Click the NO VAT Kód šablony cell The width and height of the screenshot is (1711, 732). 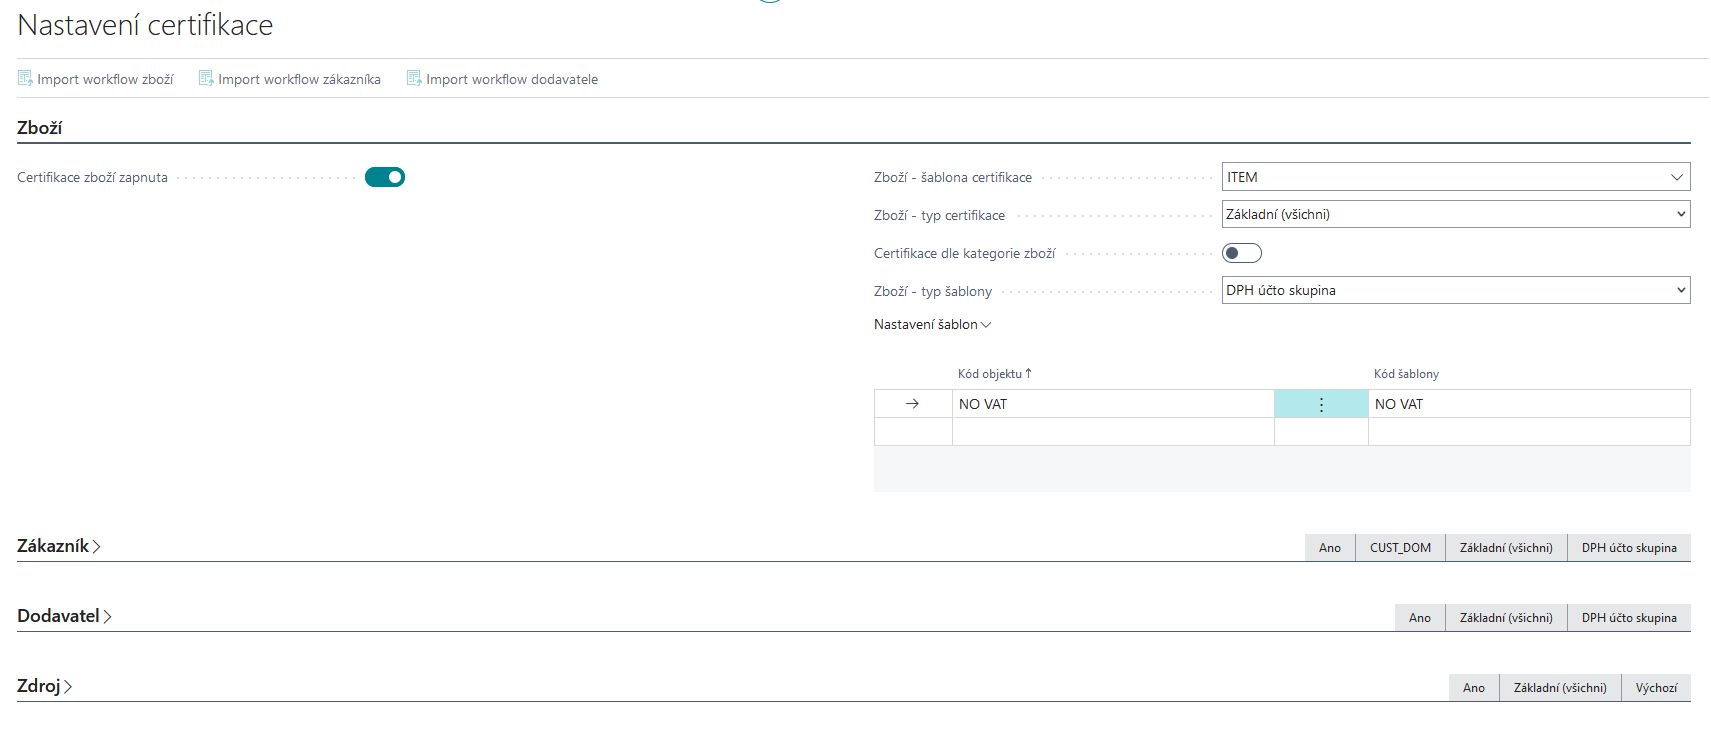(1528, 404)
